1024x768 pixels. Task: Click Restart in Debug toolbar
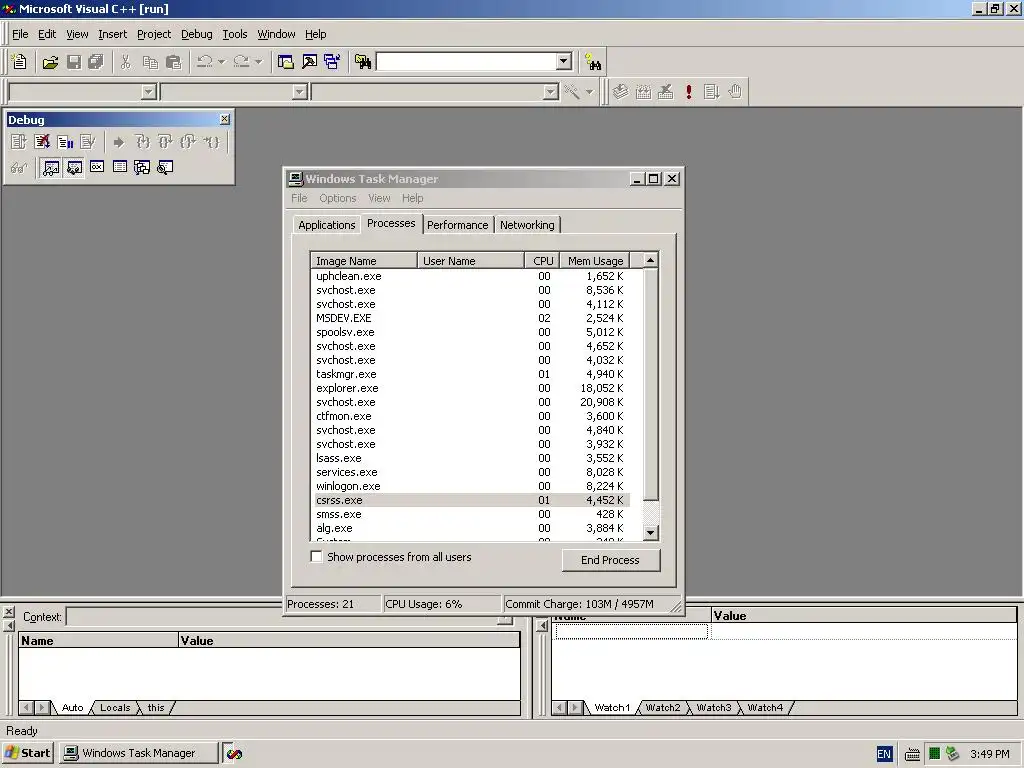[18, 142]
